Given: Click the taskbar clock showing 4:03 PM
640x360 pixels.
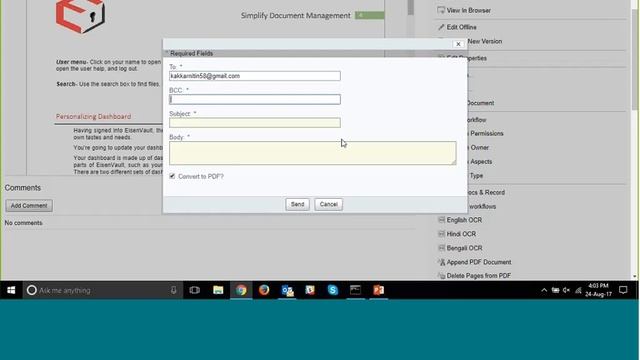Looking at the screenshot, I should point(598,290).
